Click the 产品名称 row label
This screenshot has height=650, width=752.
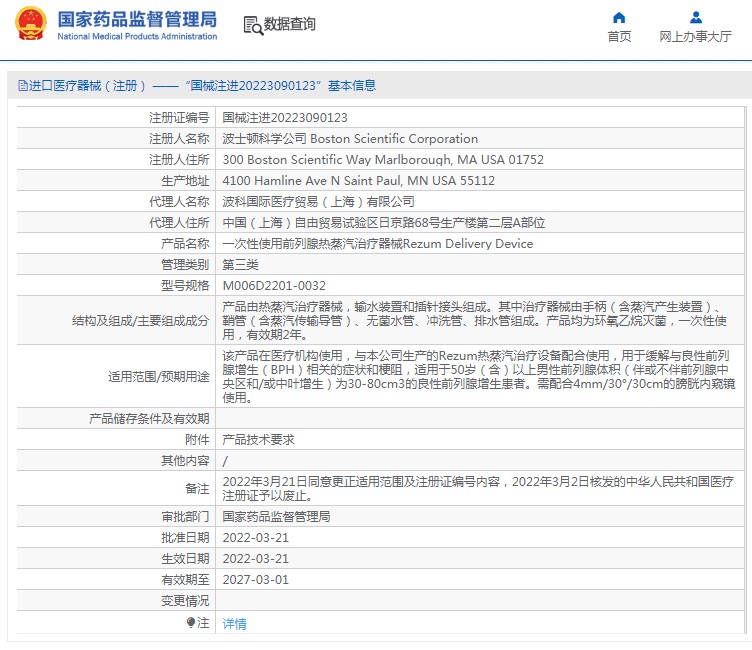click(x=185, y=244)
